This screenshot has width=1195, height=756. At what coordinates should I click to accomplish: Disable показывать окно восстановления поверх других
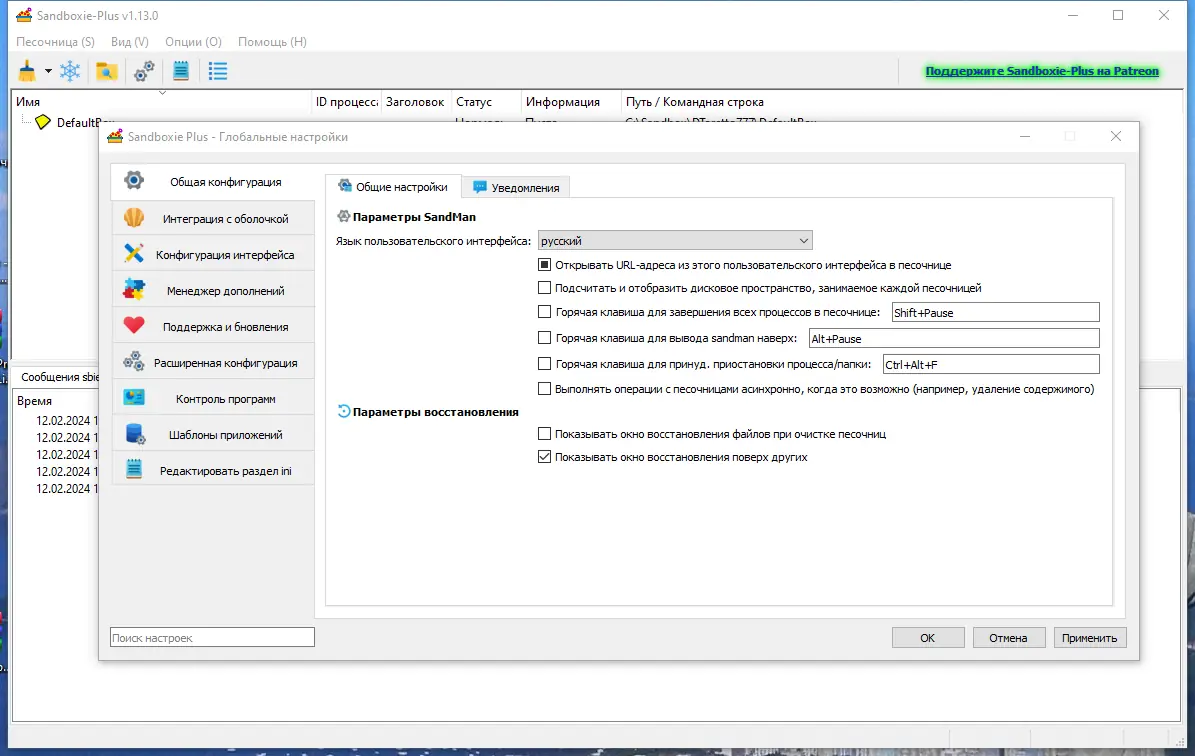coord(544,456)
